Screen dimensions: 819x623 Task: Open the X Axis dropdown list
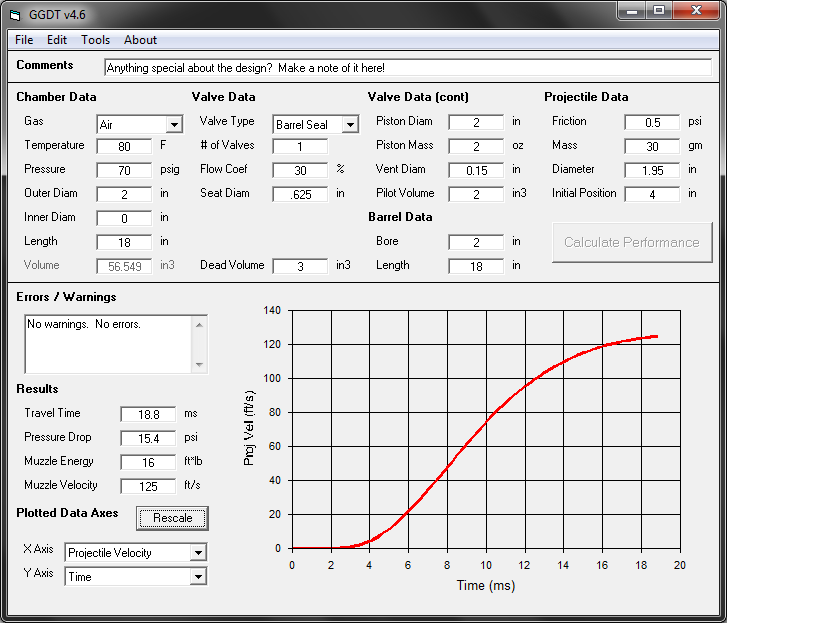198,553
